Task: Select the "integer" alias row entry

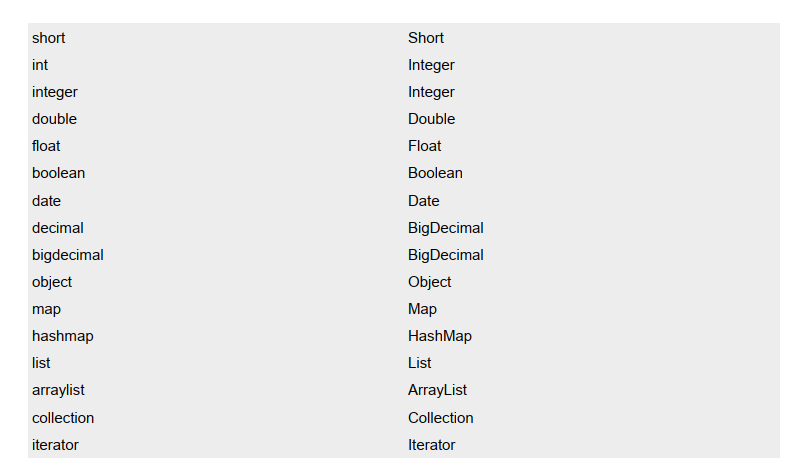Action: (54, 92)
